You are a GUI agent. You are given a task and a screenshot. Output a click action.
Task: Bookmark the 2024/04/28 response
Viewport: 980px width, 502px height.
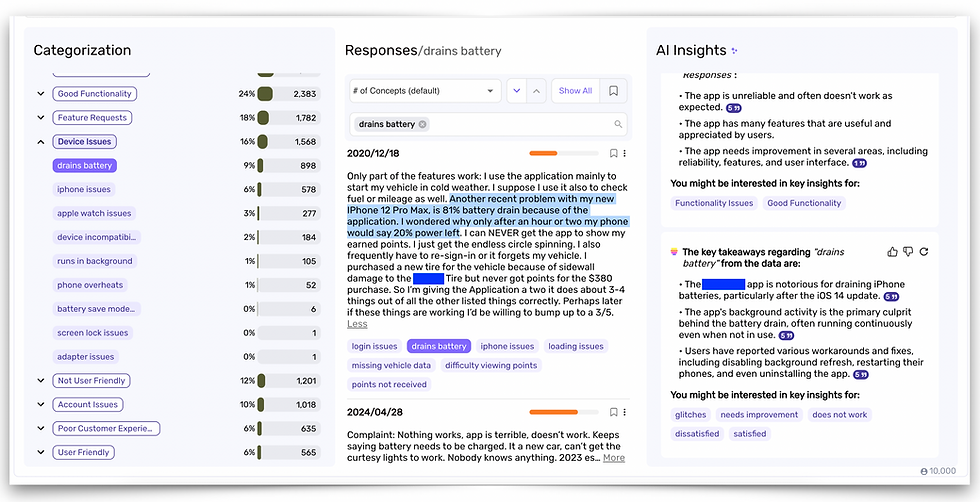(x=613, y=412)
